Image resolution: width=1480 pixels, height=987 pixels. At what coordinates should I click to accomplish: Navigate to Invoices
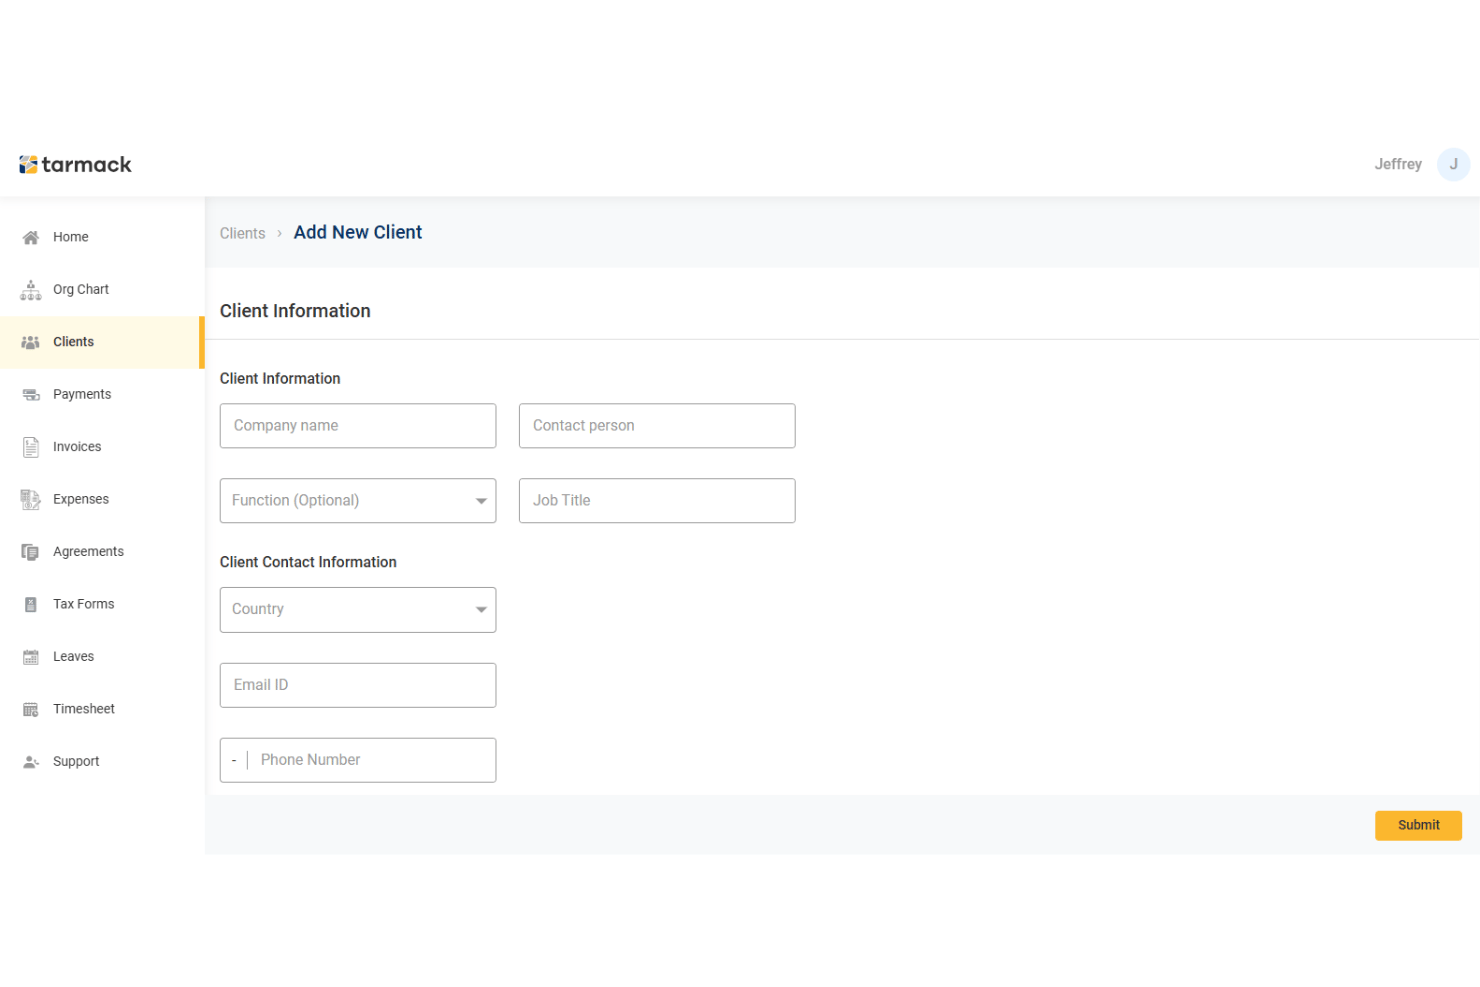102,447
